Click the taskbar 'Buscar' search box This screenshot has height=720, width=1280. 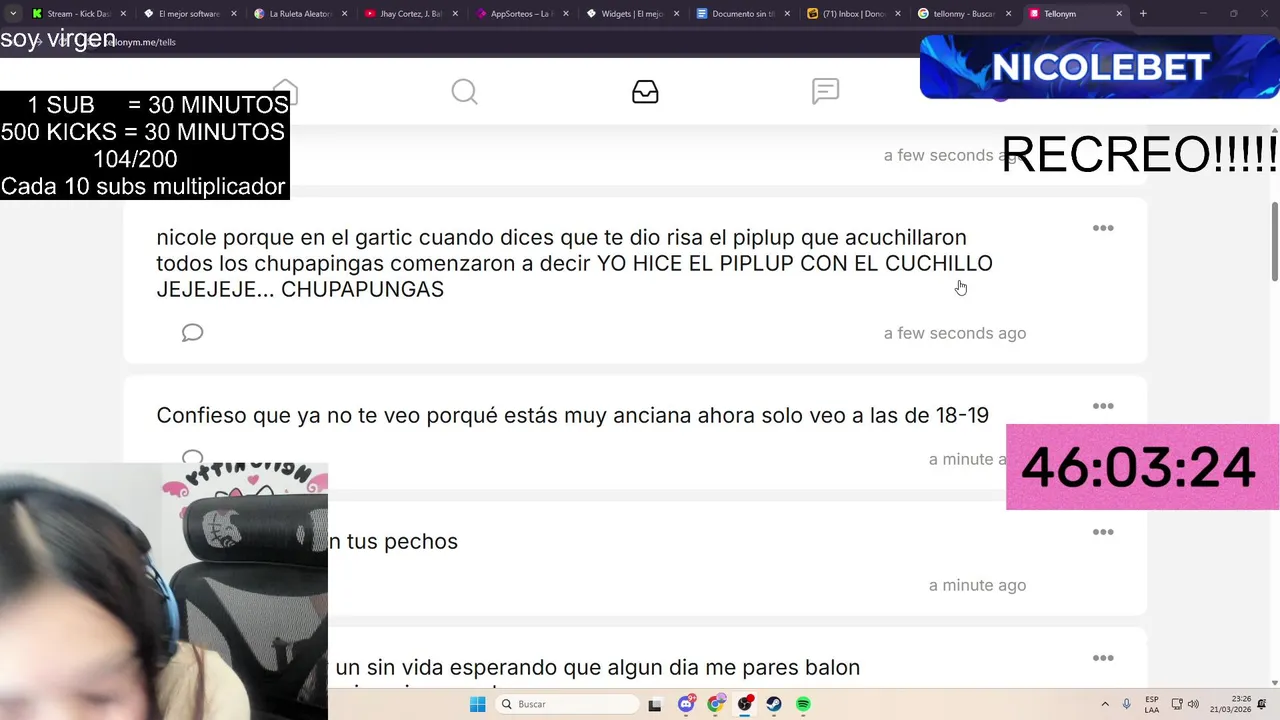pos(568,704)
